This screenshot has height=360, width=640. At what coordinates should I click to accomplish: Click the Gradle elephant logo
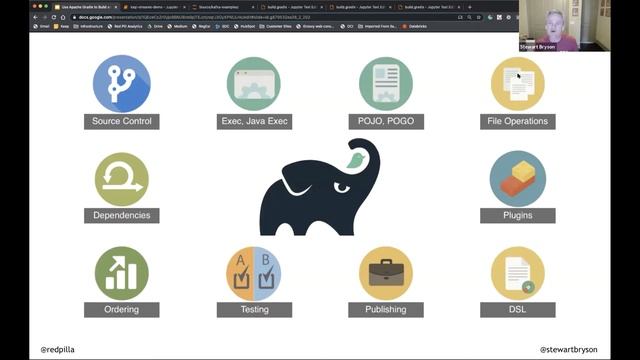pos(320,187)
